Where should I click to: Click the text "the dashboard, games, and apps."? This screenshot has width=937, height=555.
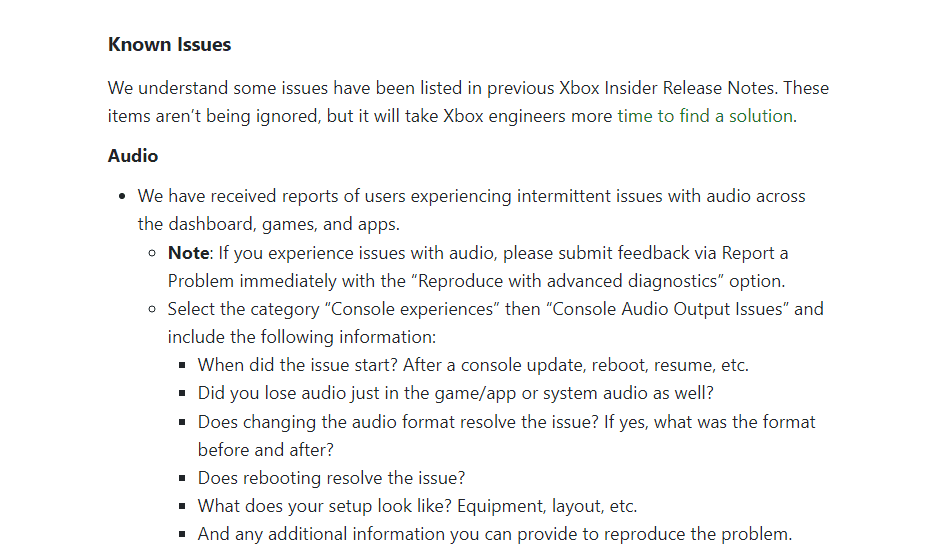coord(269,224)
